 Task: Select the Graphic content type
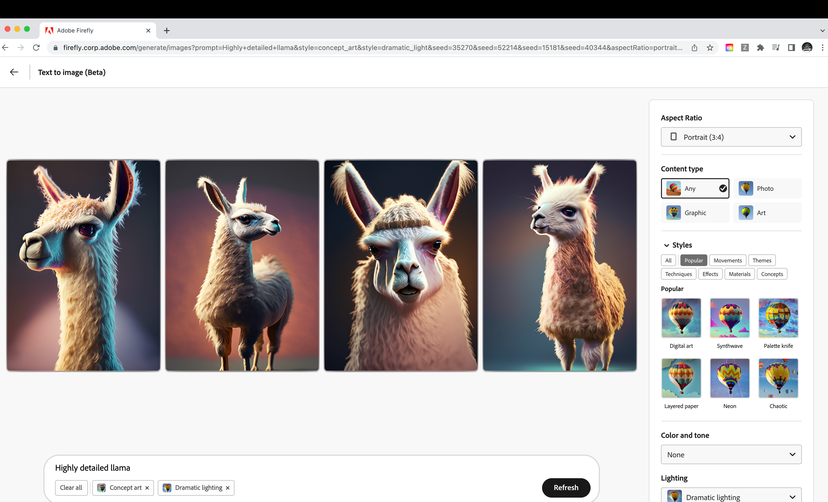(x=695, y=213)
